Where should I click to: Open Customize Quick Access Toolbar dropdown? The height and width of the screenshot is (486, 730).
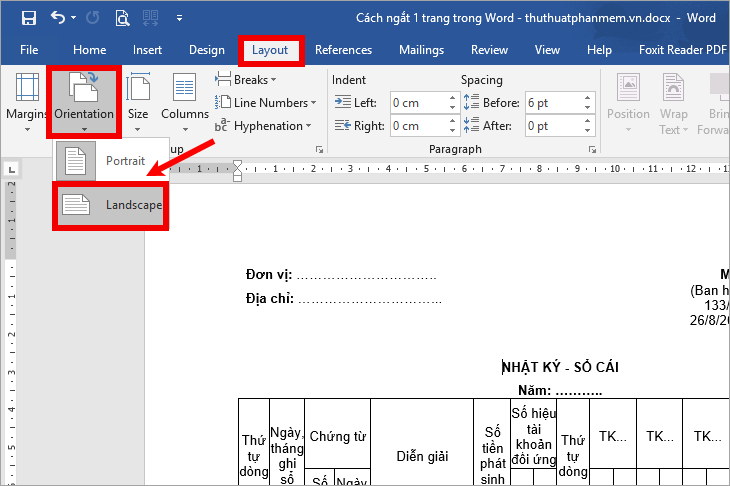(179, 18)
